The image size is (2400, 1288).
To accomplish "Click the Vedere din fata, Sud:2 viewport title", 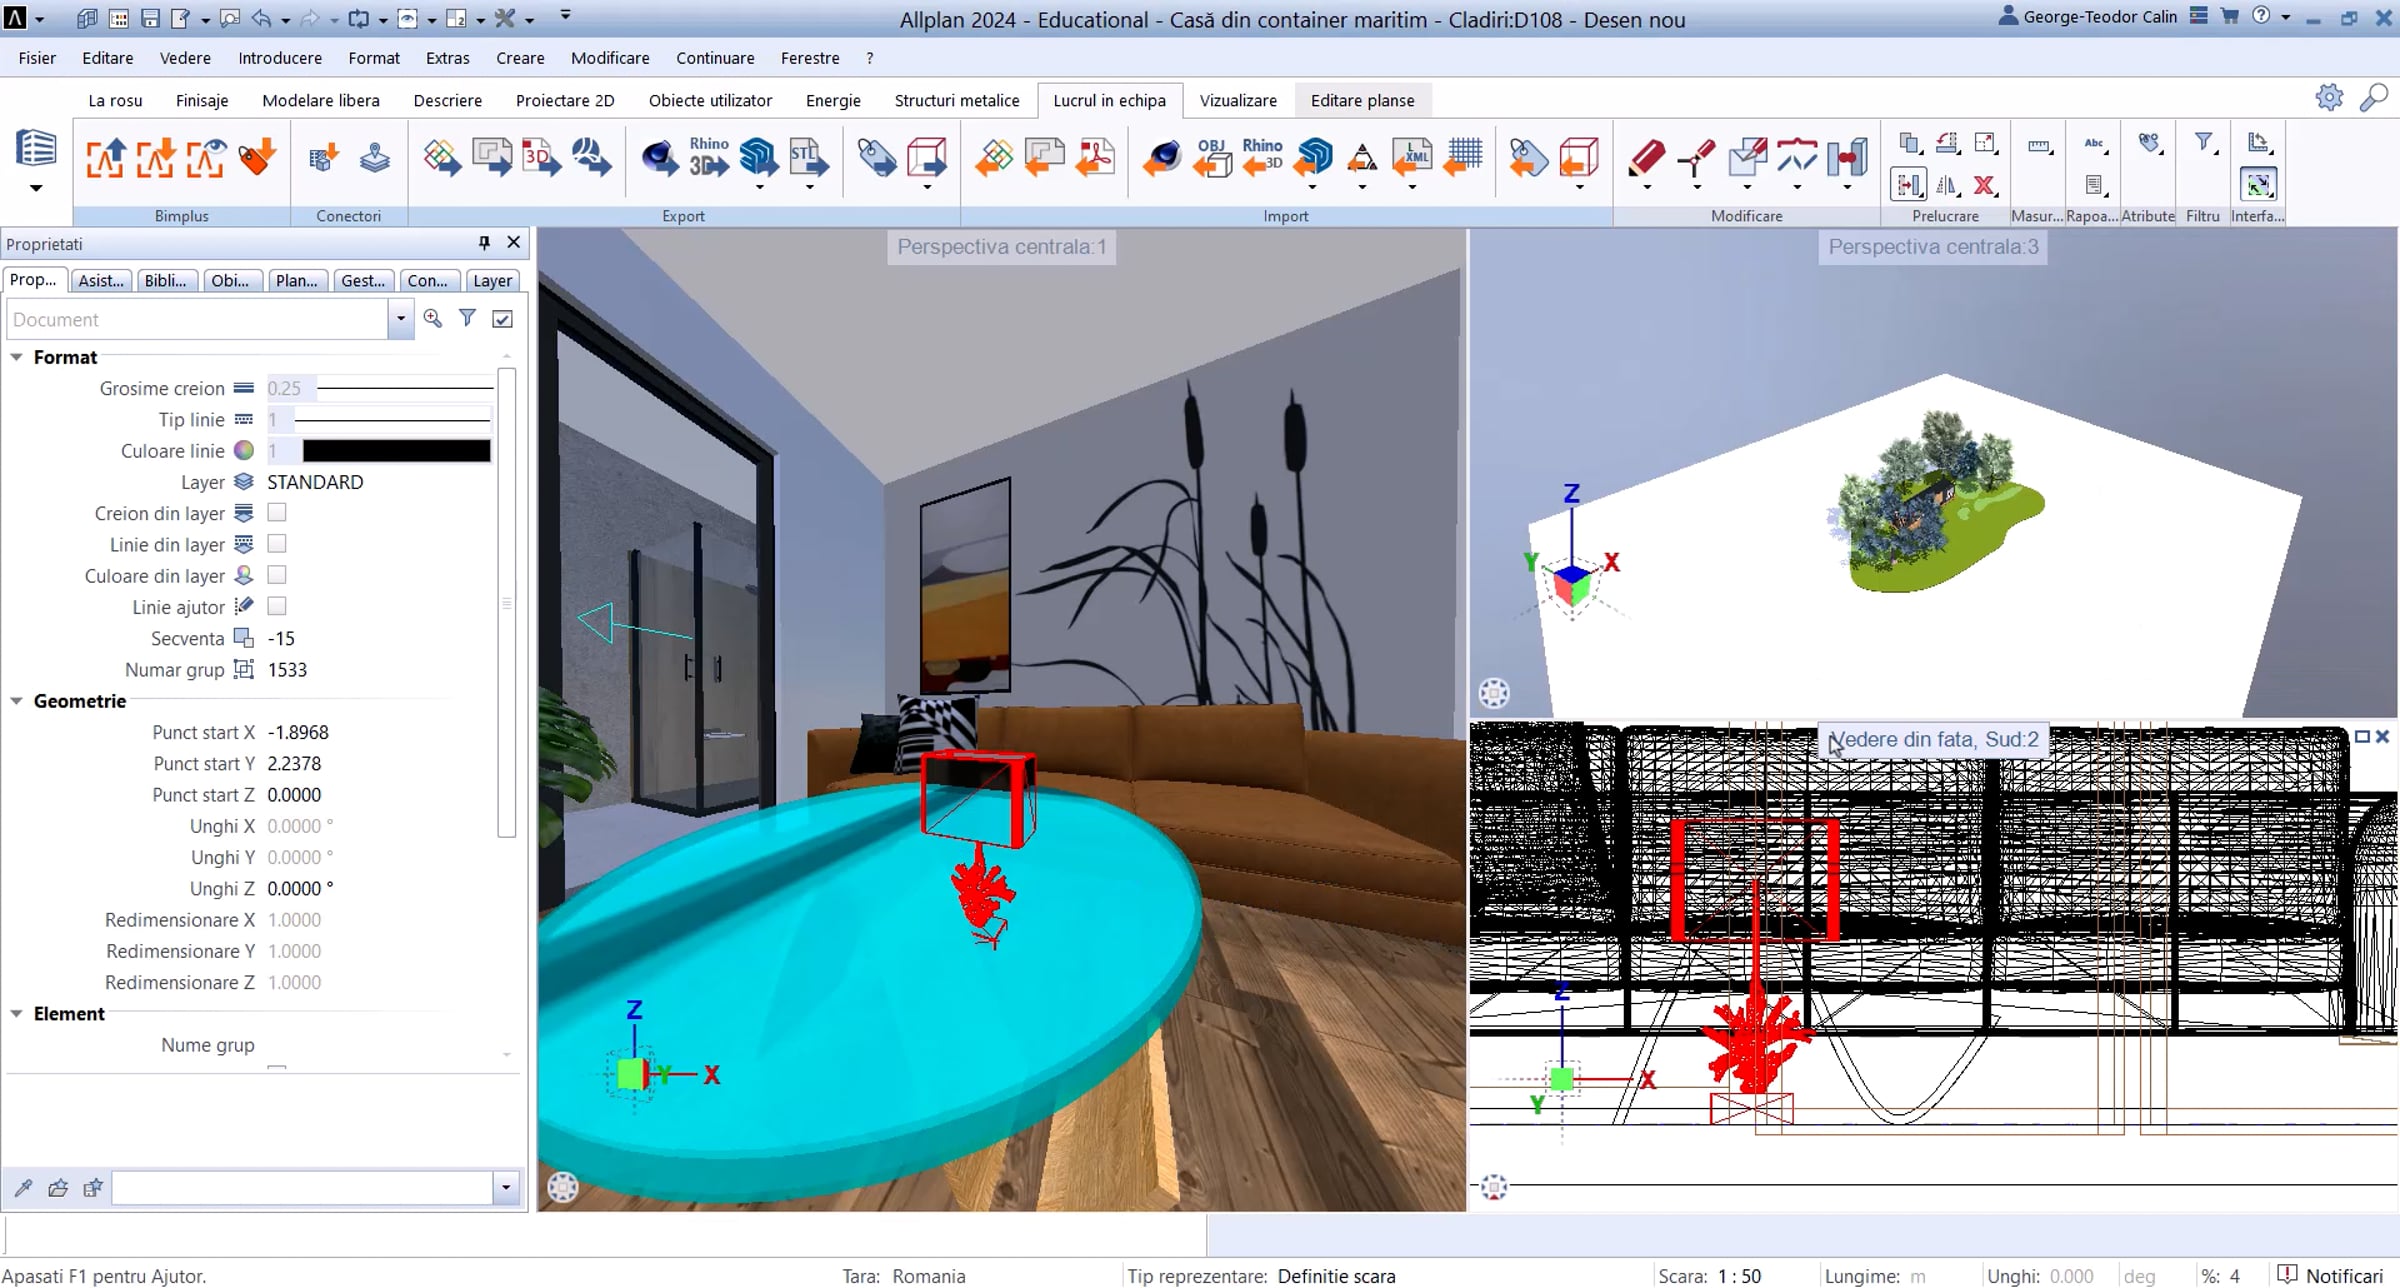I will [1933, 739].
